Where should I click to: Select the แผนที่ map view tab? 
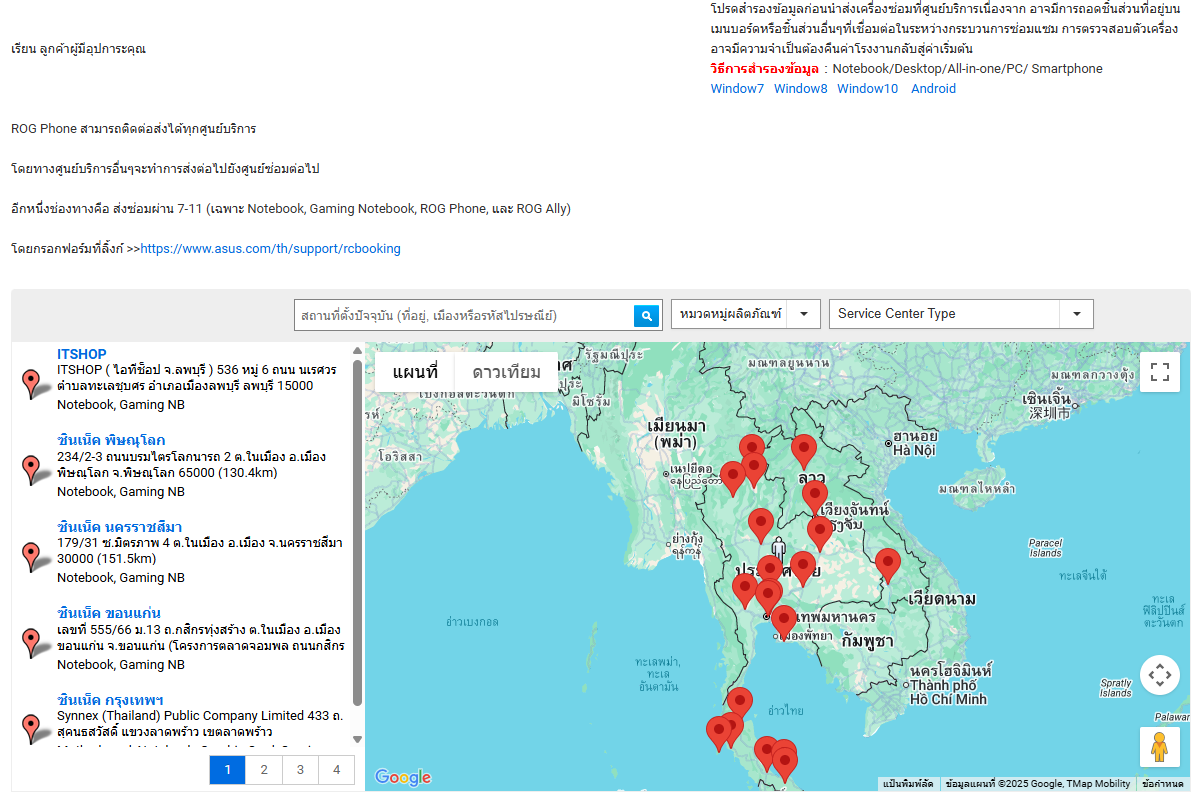(415, 372)
